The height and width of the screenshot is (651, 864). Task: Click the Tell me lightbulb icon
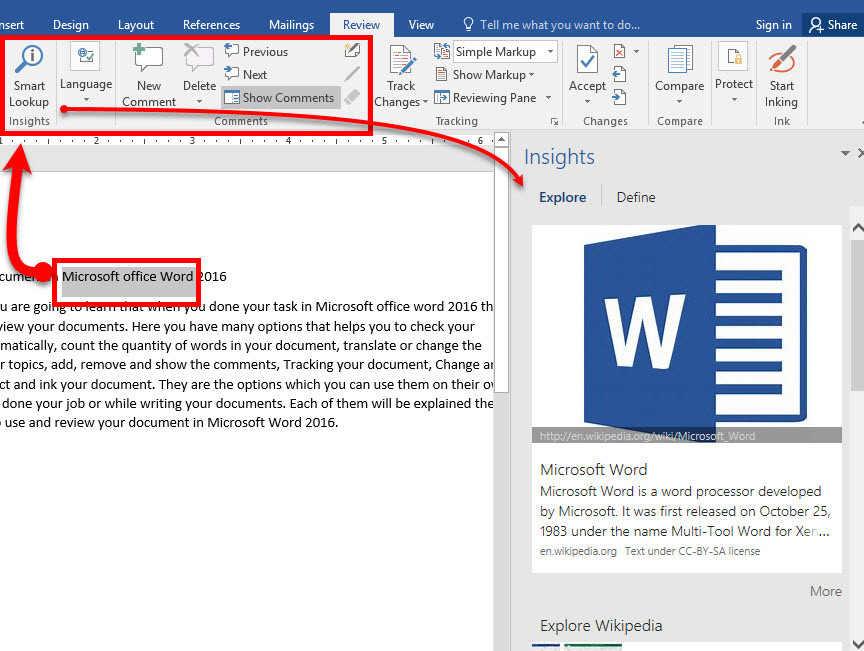(x=468, y=24)
